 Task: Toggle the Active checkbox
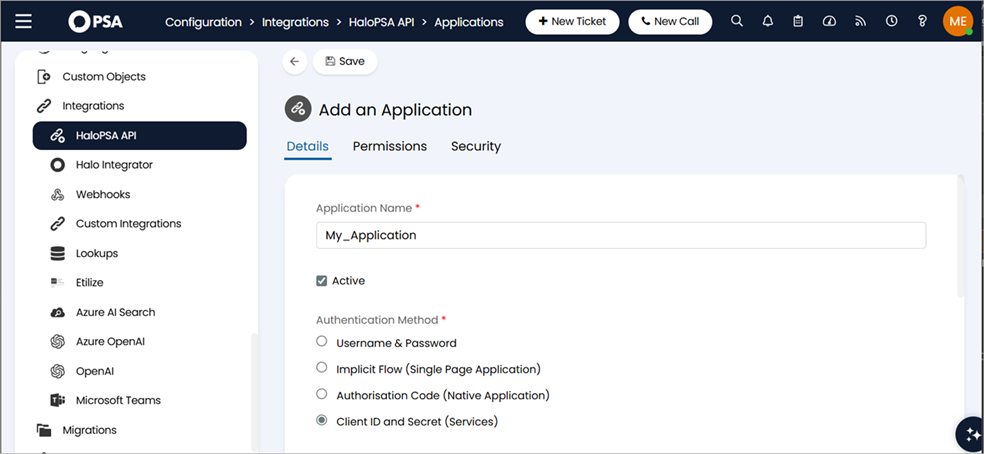321,281
